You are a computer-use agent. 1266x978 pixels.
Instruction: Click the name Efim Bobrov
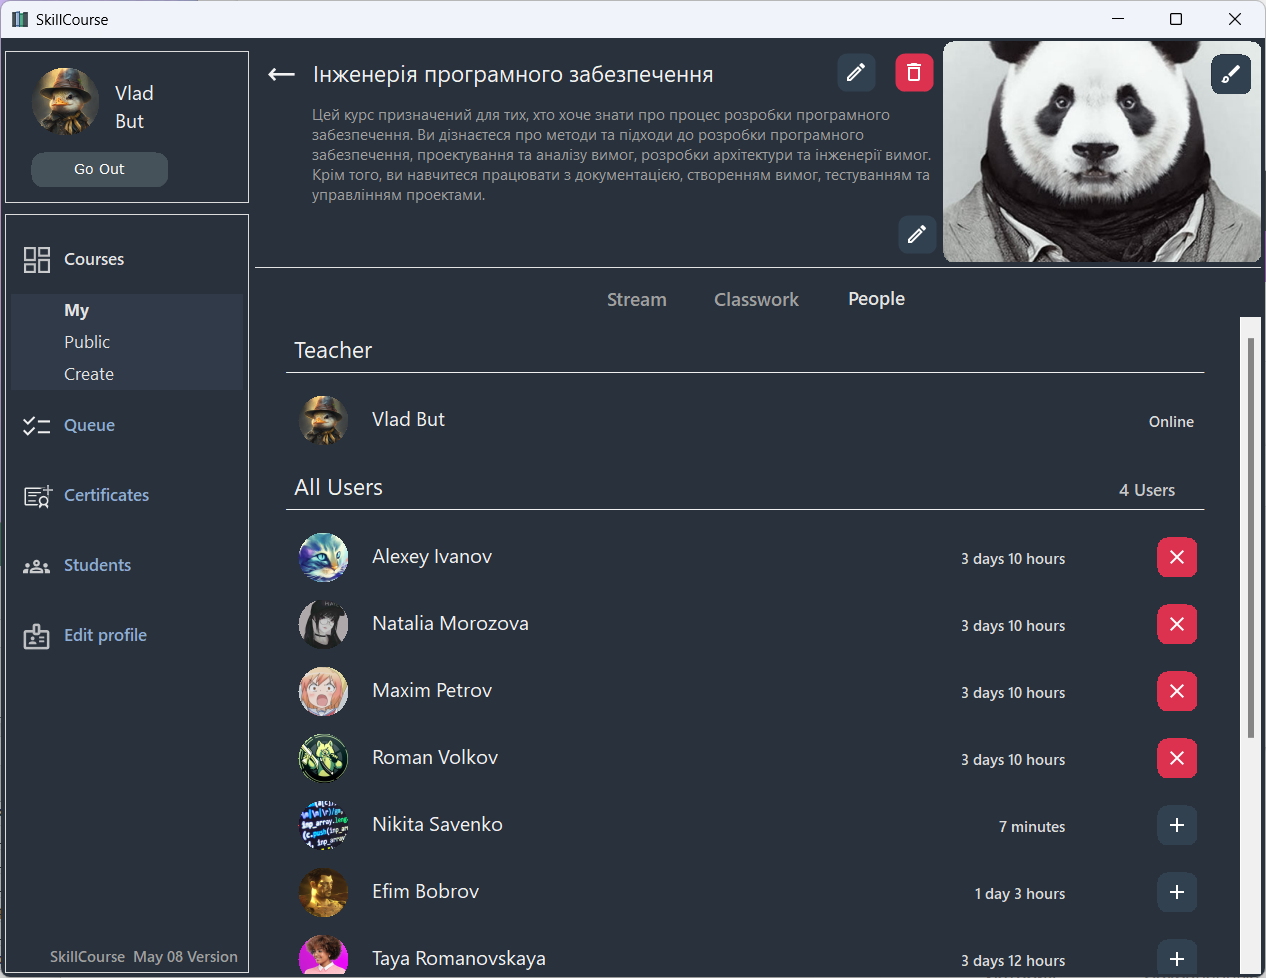tap(426, 891)
